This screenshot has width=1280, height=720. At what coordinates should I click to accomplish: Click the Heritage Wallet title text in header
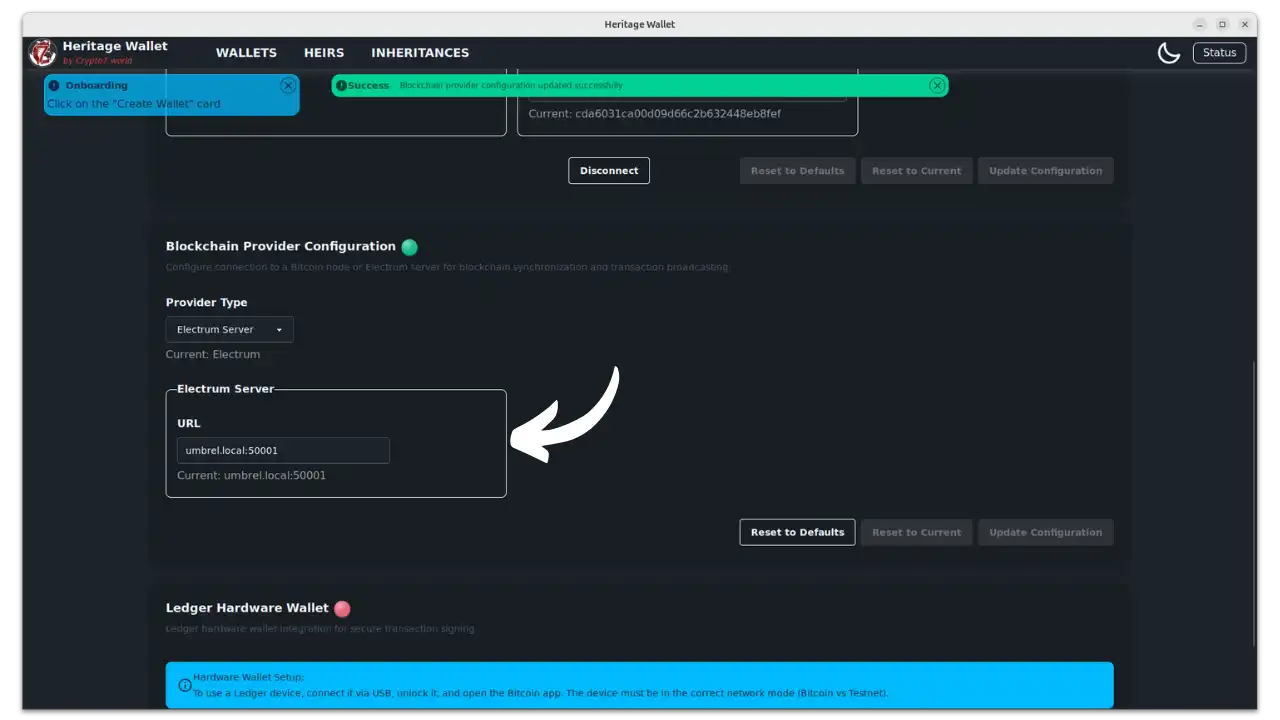click(x=115, y=46)
